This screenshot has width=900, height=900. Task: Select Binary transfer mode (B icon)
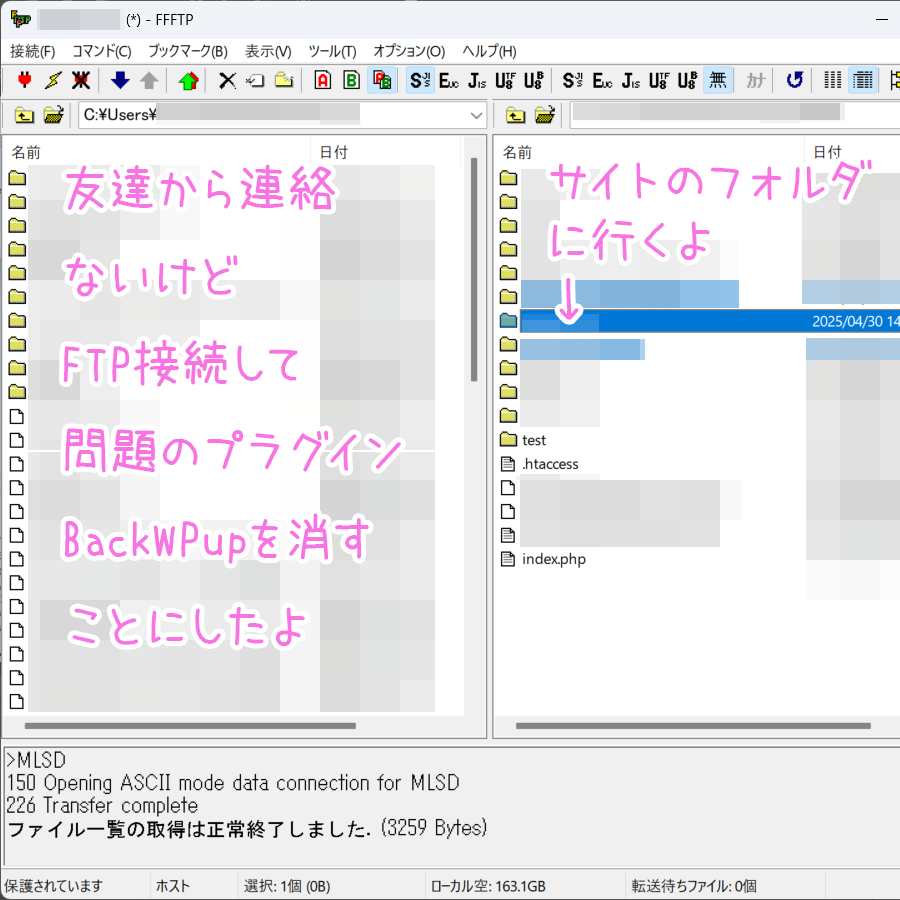click(351, 80)
